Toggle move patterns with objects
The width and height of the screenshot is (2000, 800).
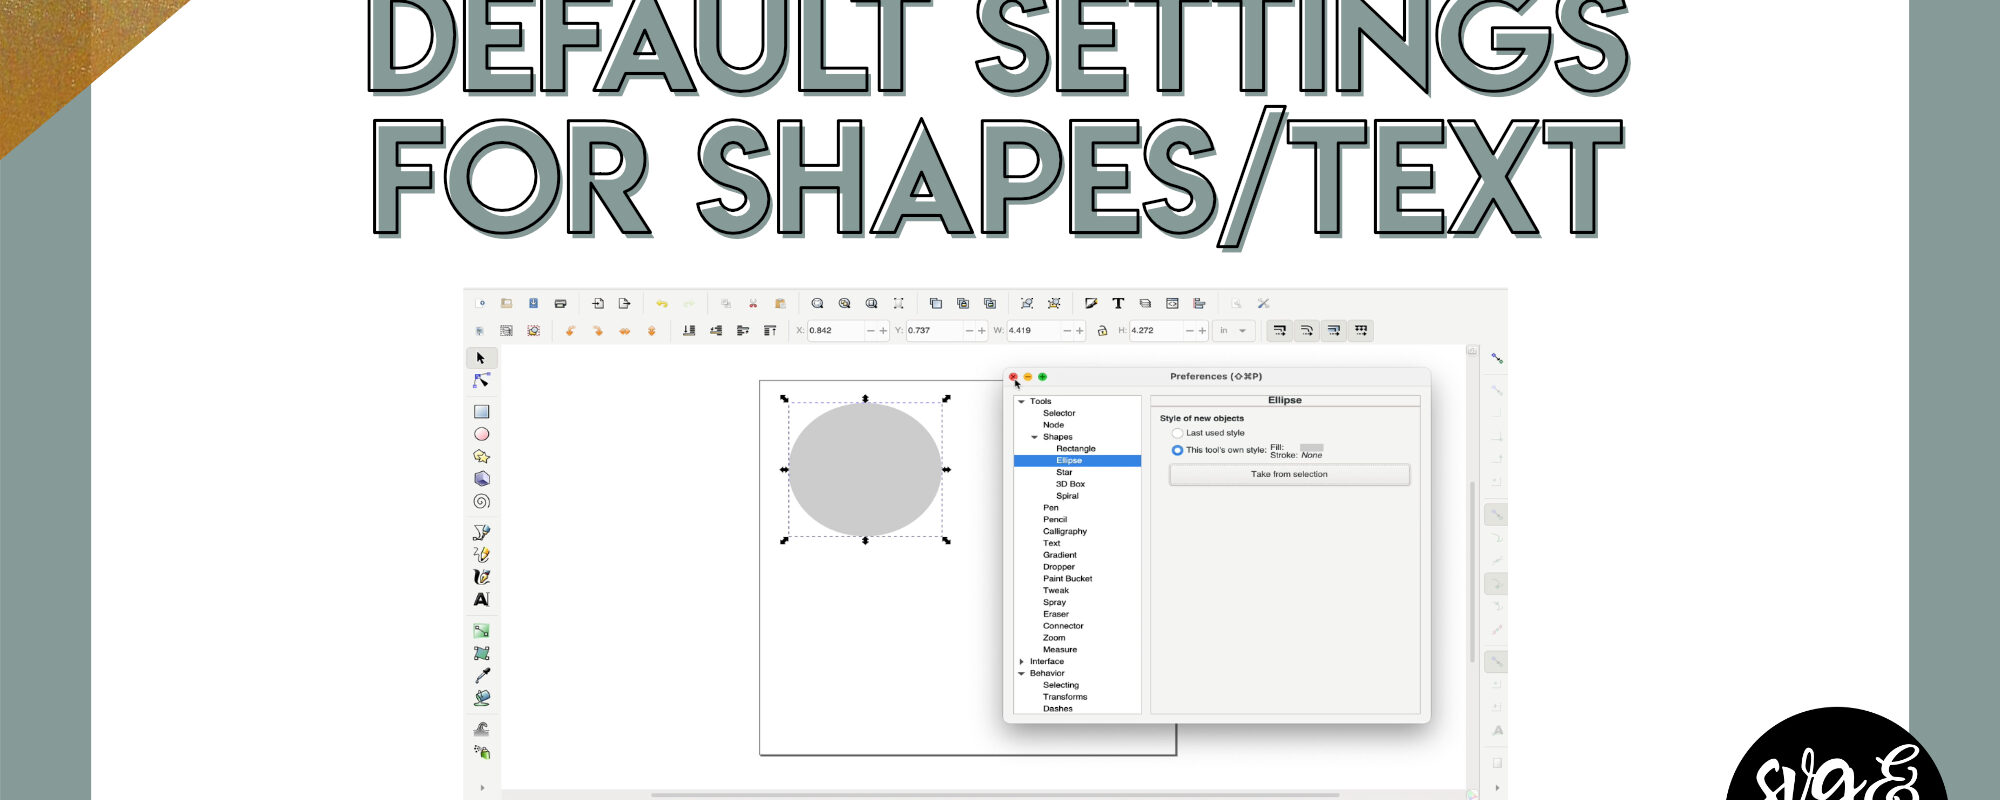[1360, 330]
